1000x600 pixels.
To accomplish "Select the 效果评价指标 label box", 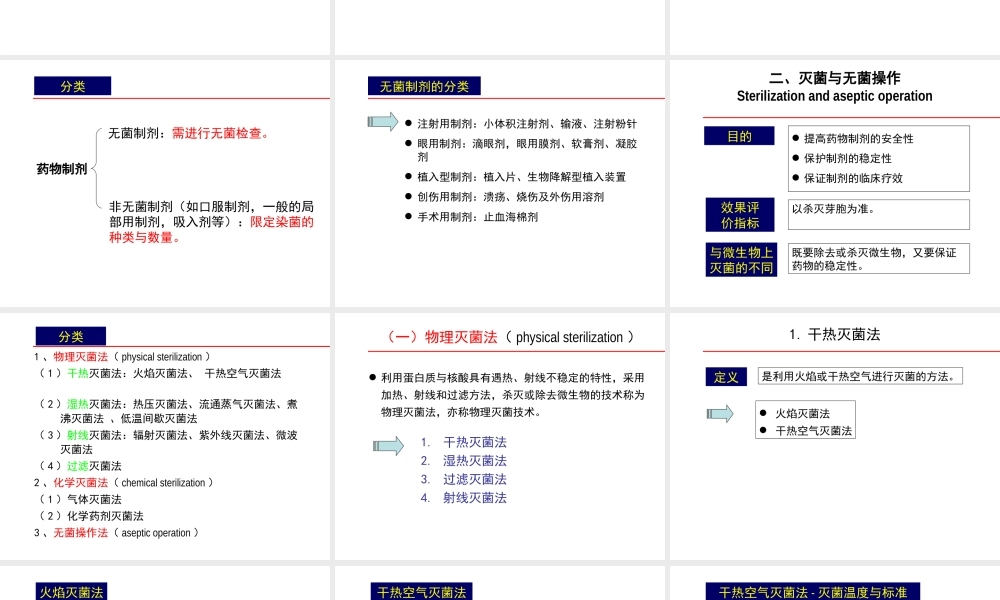I will [738, 214].
